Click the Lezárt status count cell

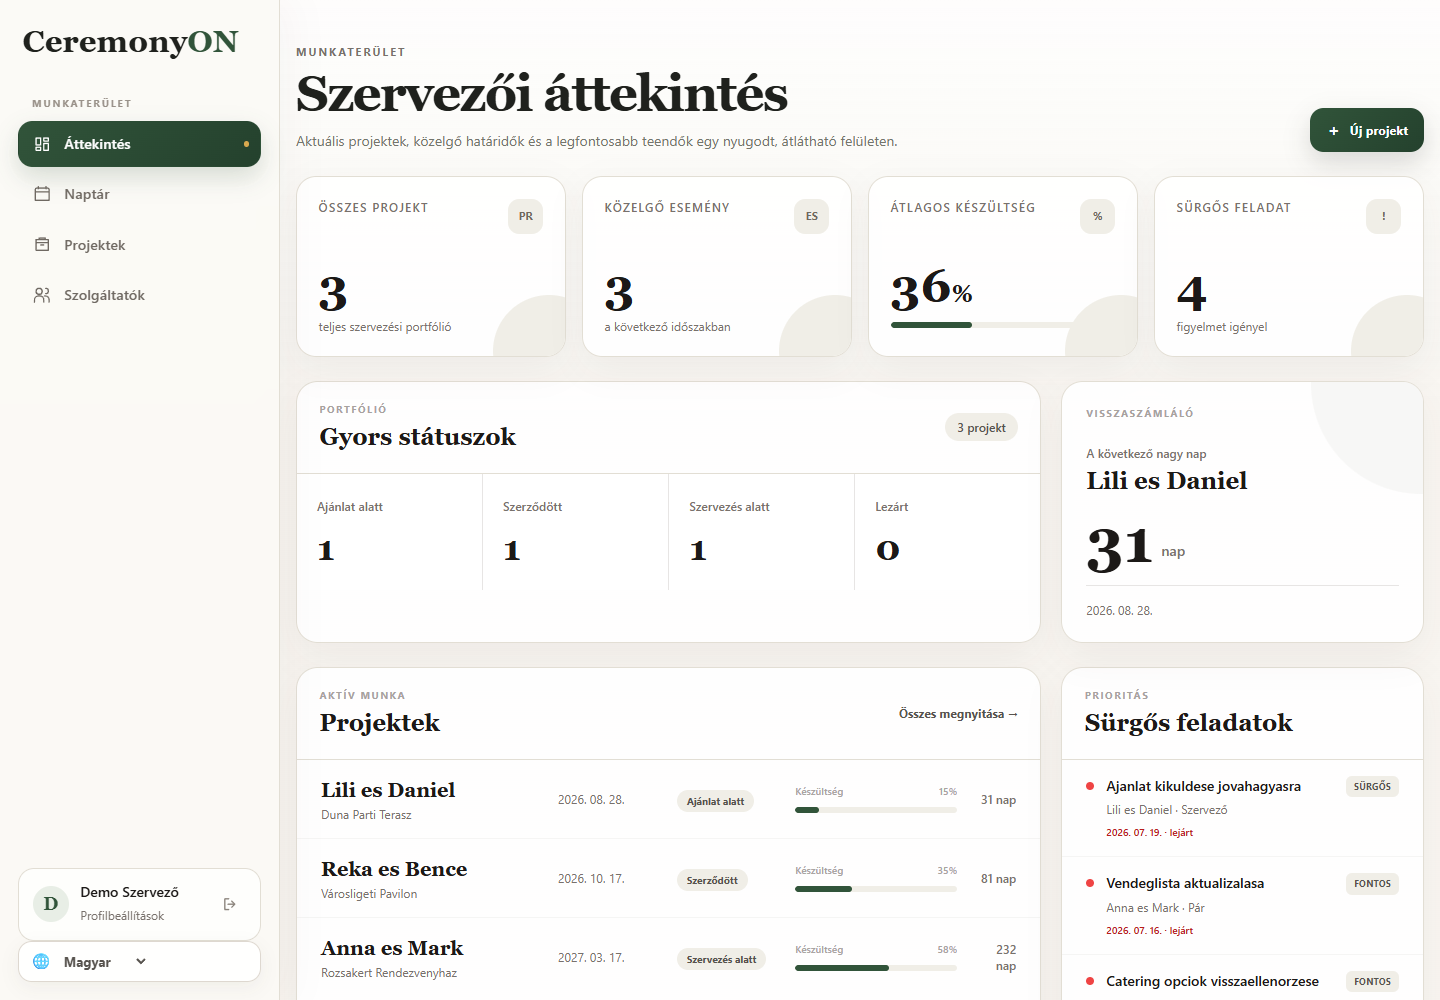(947, 532)
